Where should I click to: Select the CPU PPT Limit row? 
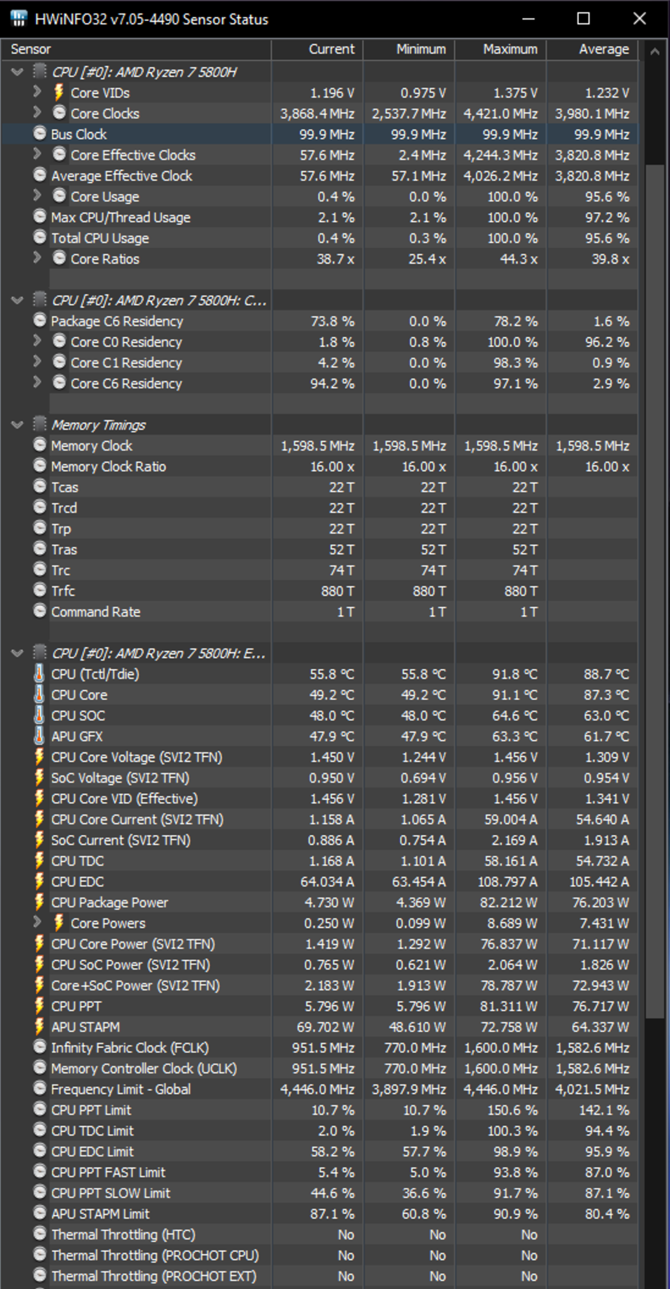pos(320,1110)
